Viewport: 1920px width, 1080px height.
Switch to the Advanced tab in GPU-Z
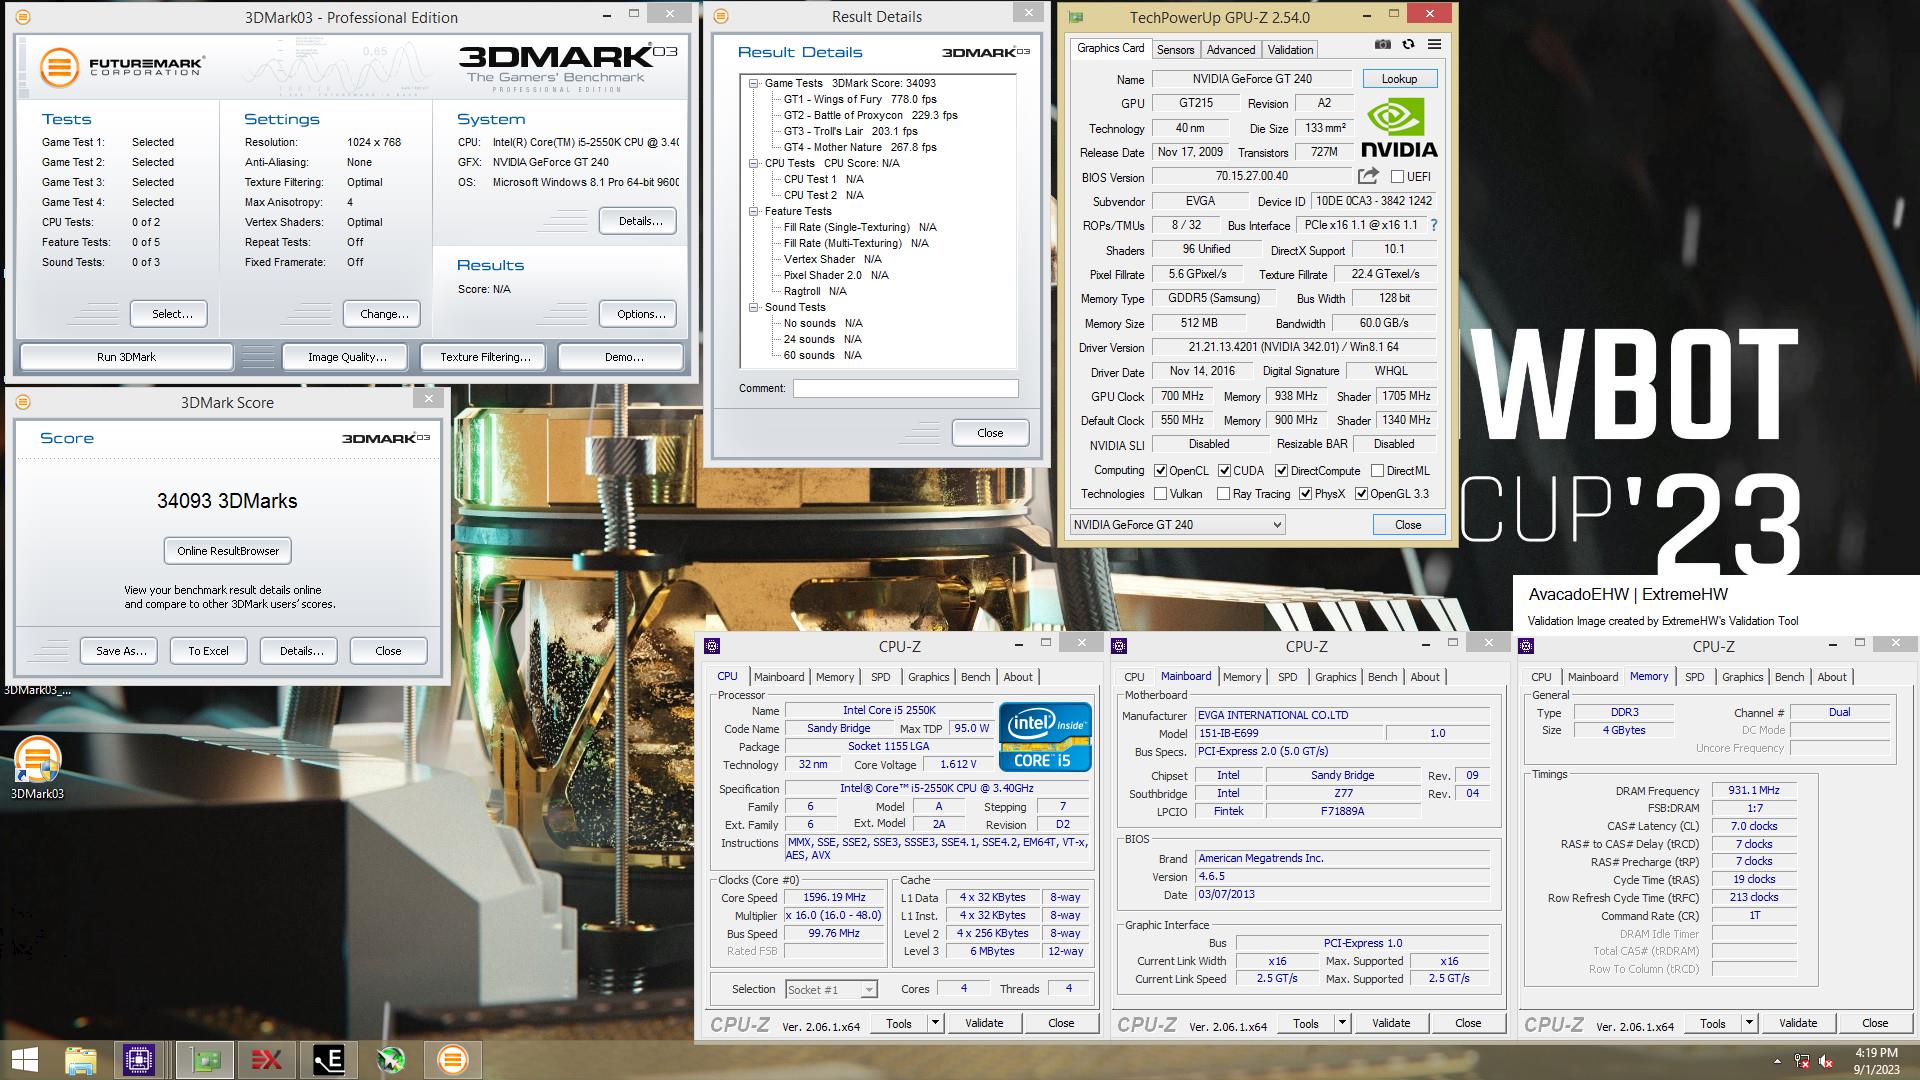pyautogui.click(x=1230, y=49)
